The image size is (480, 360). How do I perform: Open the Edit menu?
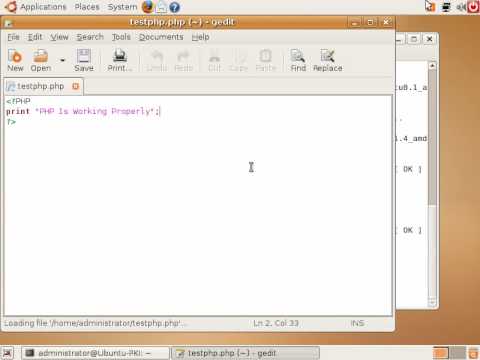click(35, 37)
